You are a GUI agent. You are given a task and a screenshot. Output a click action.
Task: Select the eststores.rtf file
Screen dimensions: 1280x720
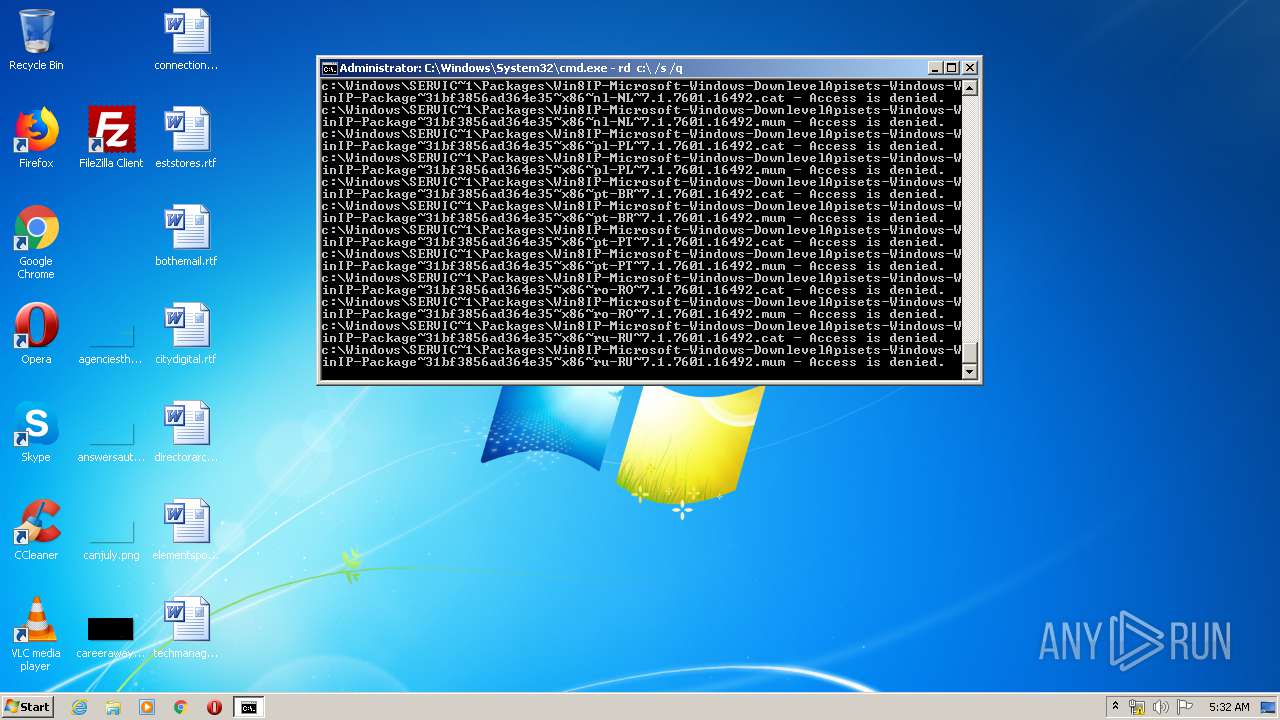[x=186, y=138]
